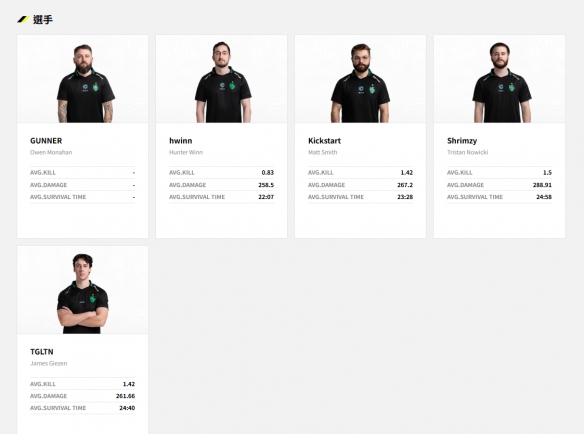Click Shrimzy's AVG.DAMAGE value 288.91

(542, 185)
